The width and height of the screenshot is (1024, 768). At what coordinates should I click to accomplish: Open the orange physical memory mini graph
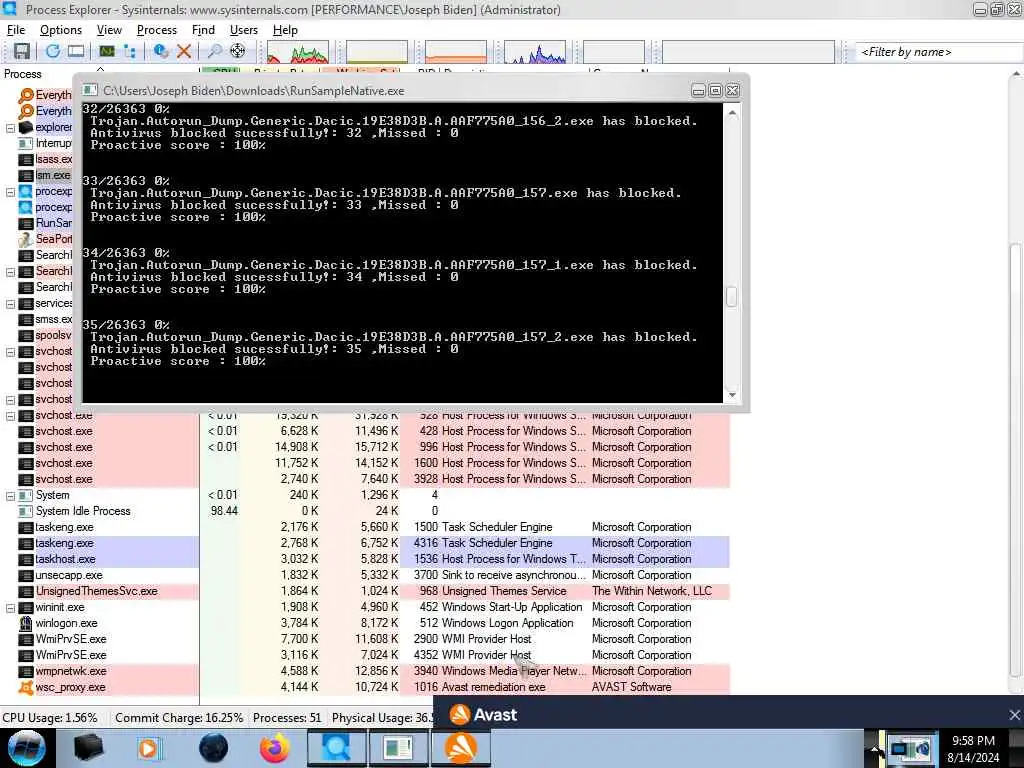[456, 52]
